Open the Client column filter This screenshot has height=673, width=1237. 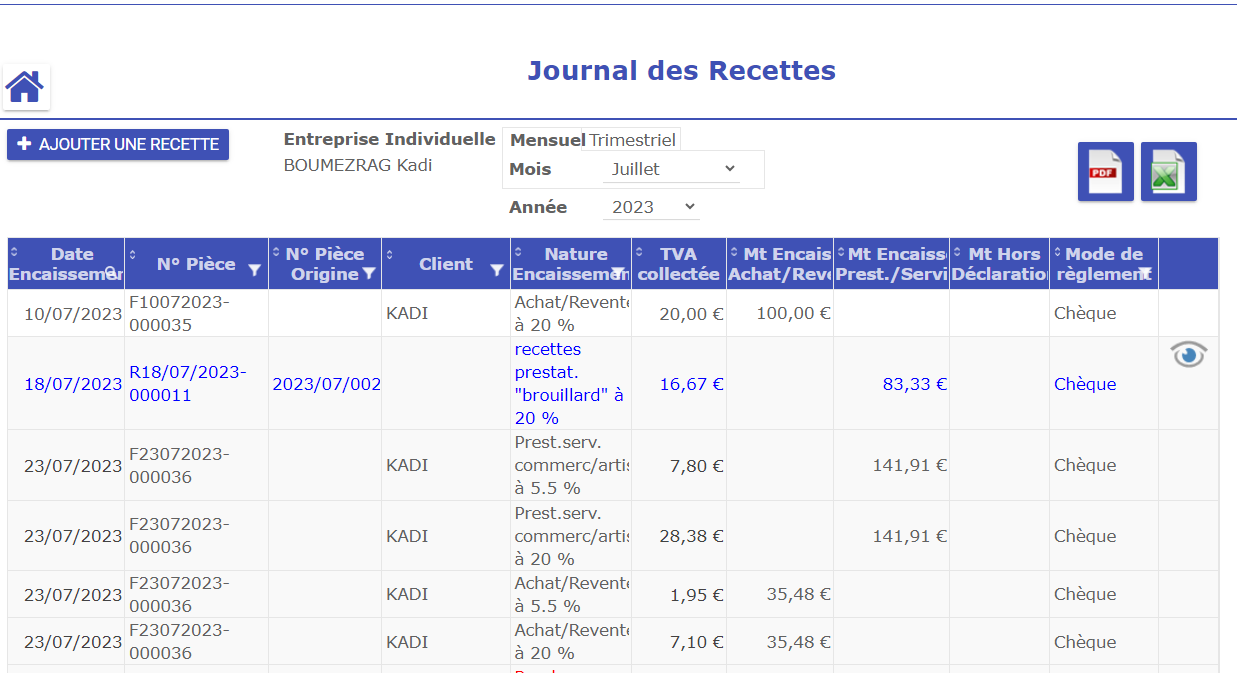click(496, 270)
